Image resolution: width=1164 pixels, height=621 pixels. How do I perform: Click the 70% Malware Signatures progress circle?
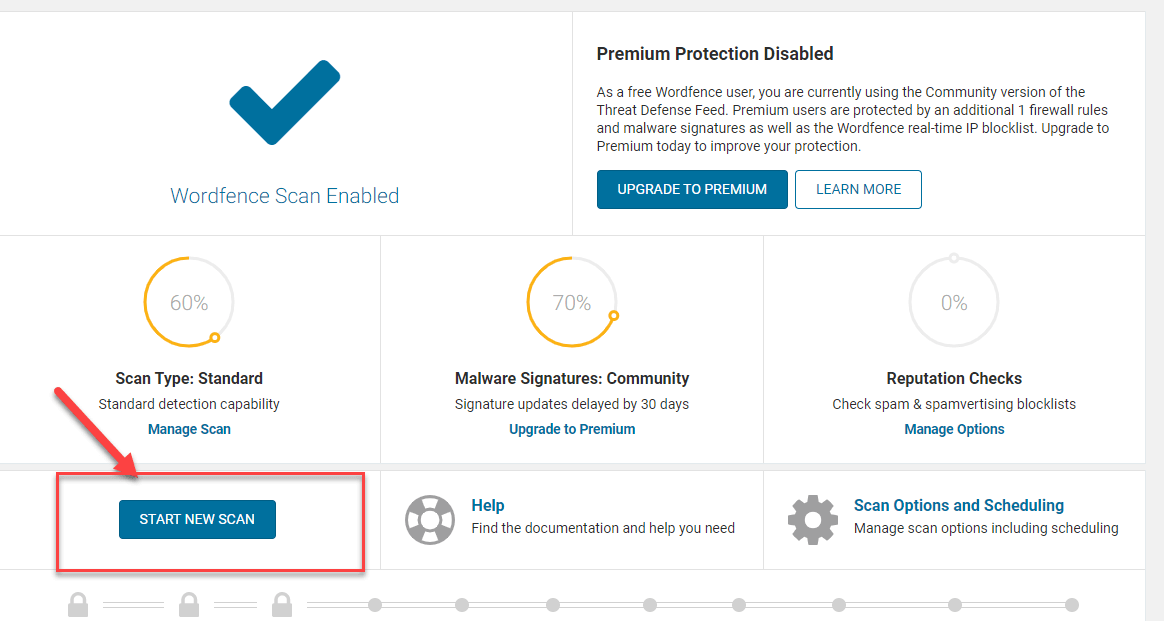572,302
